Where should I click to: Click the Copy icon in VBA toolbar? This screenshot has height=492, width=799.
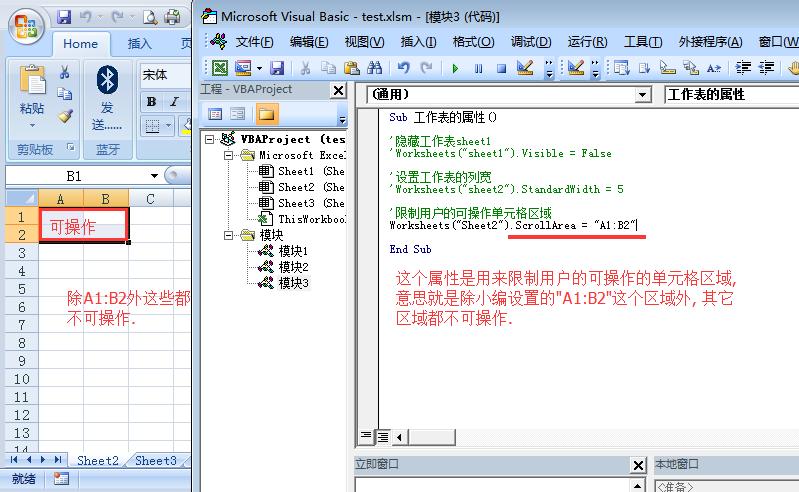coord(328,68)
